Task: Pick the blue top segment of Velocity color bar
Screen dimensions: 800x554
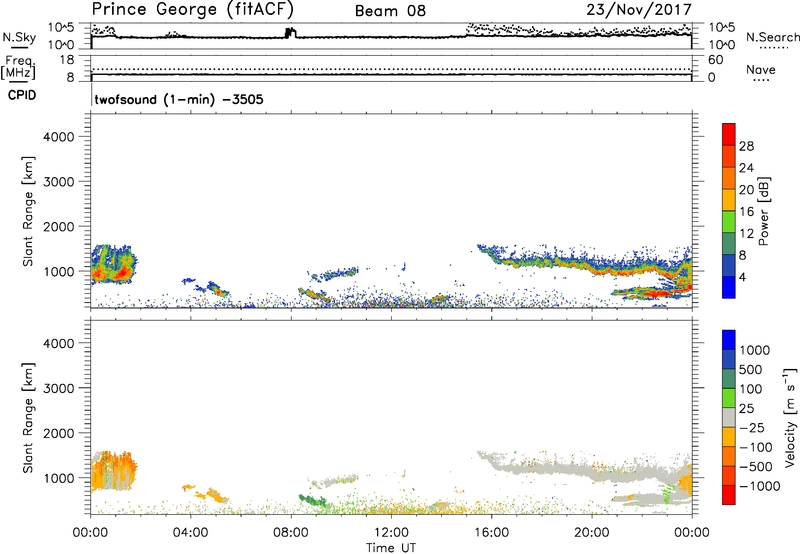Action: 729,340
